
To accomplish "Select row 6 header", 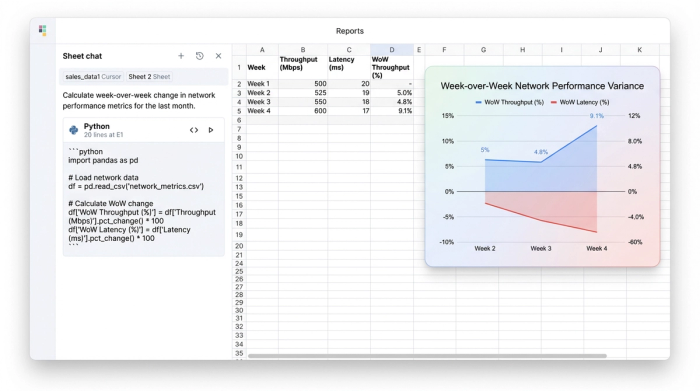I will (239, 120).
